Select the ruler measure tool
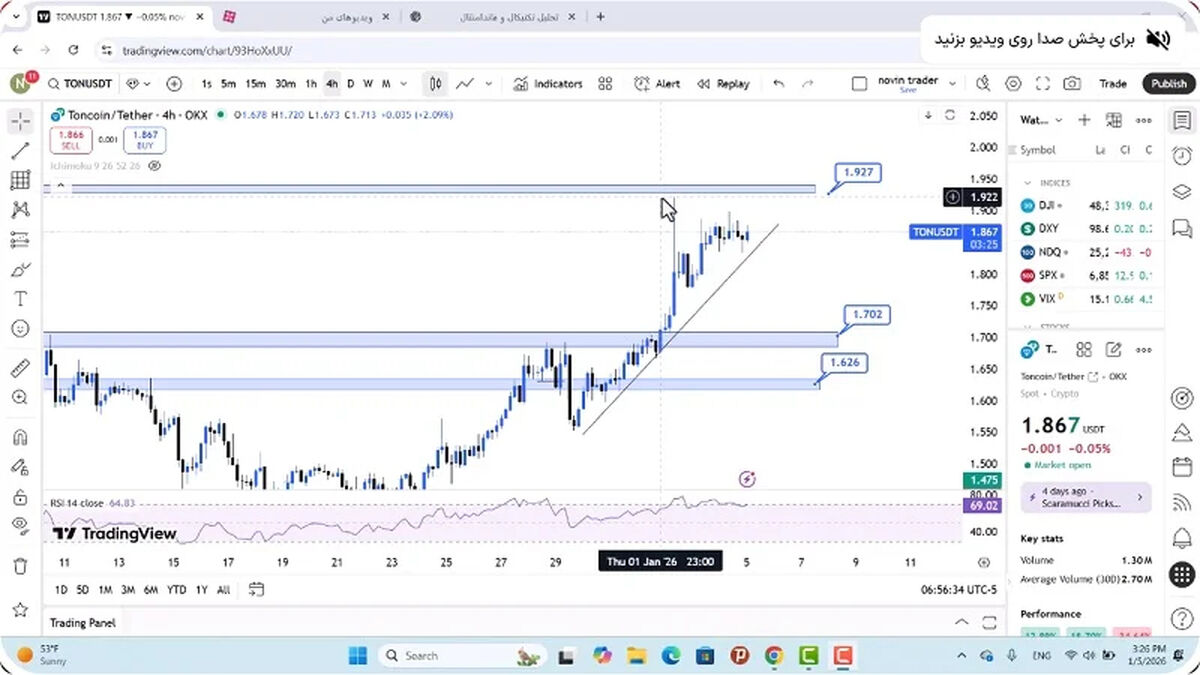Viewport: 1200px width, 675px height. pyautogui.click(x=20, y=368)
